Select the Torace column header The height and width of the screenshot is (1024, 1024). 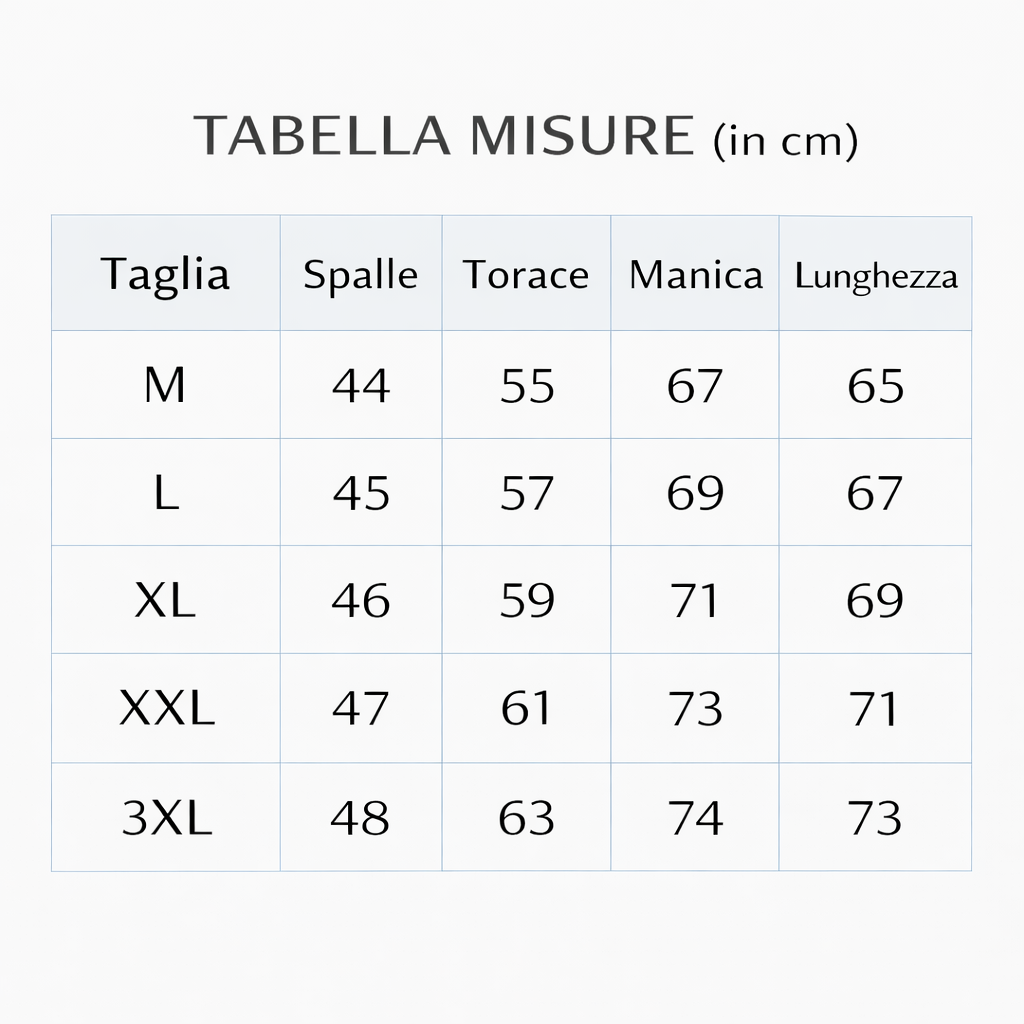(x=526, y=275)
